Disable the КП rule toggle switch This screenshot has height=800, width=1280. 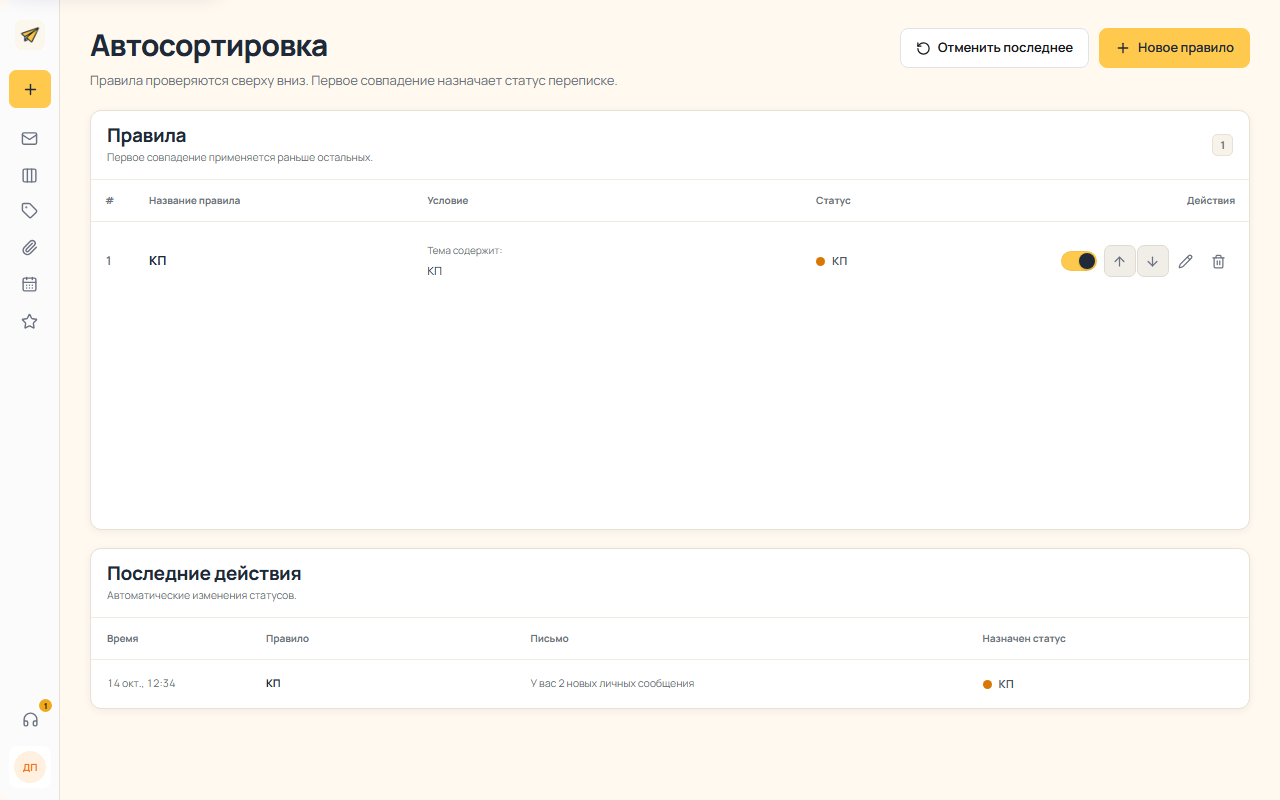click(x=1079, y=261)
